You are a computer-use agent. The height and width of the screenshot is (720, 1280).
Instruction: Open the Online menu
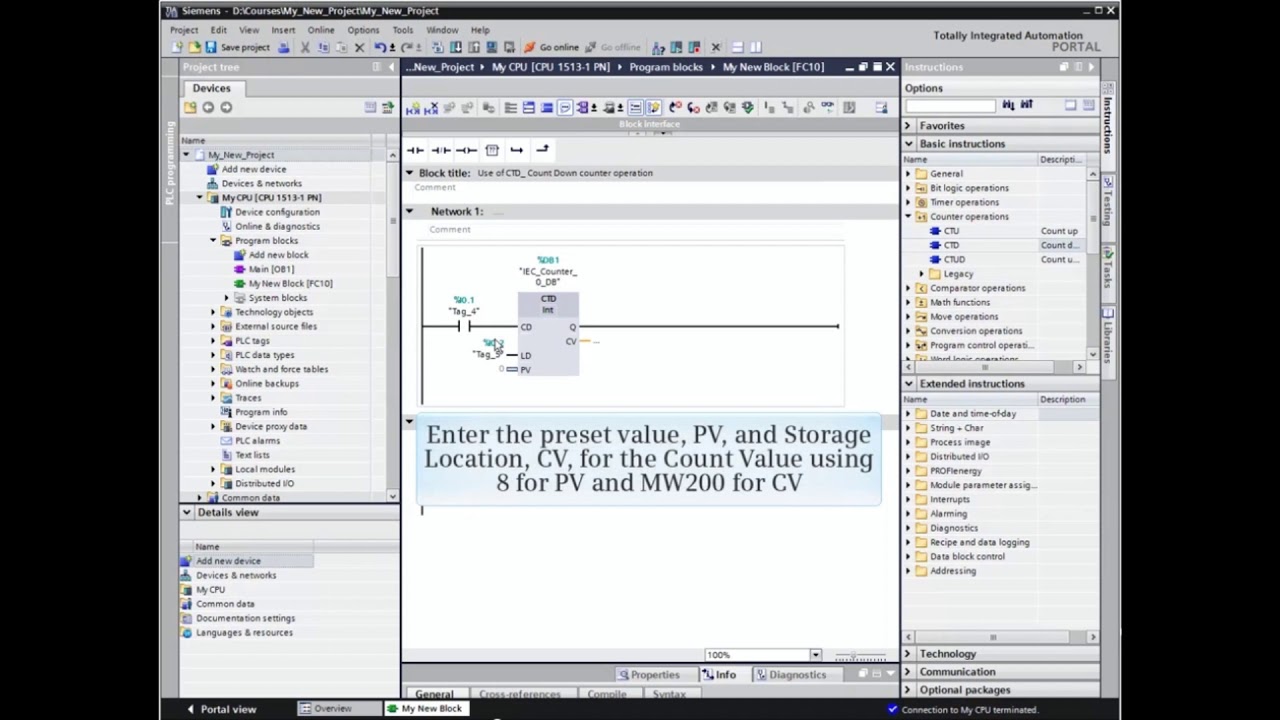[321, 30]
